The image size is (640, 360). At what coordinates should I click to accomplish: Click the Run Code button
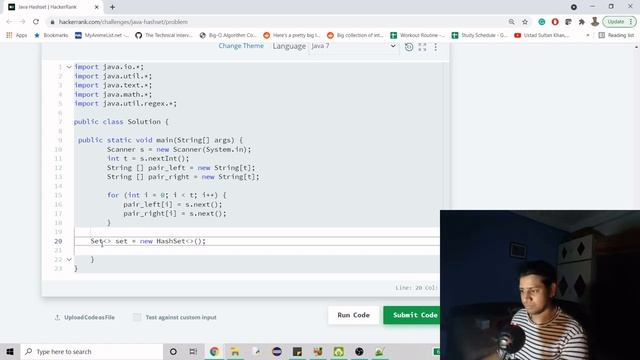(x=353, y=315)
